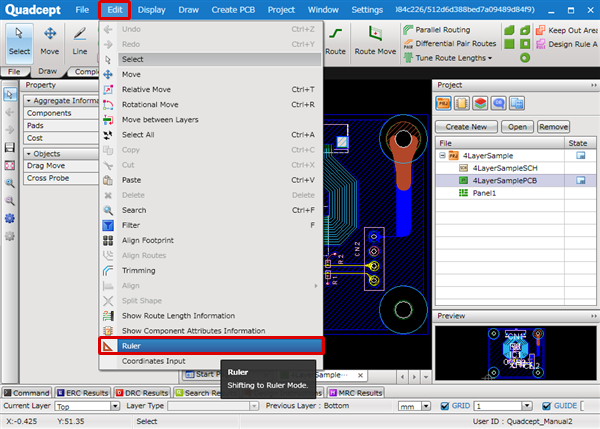Choose Move between Layers menu entry
This screenshot has height=429, width=600.
click(211, 120)
